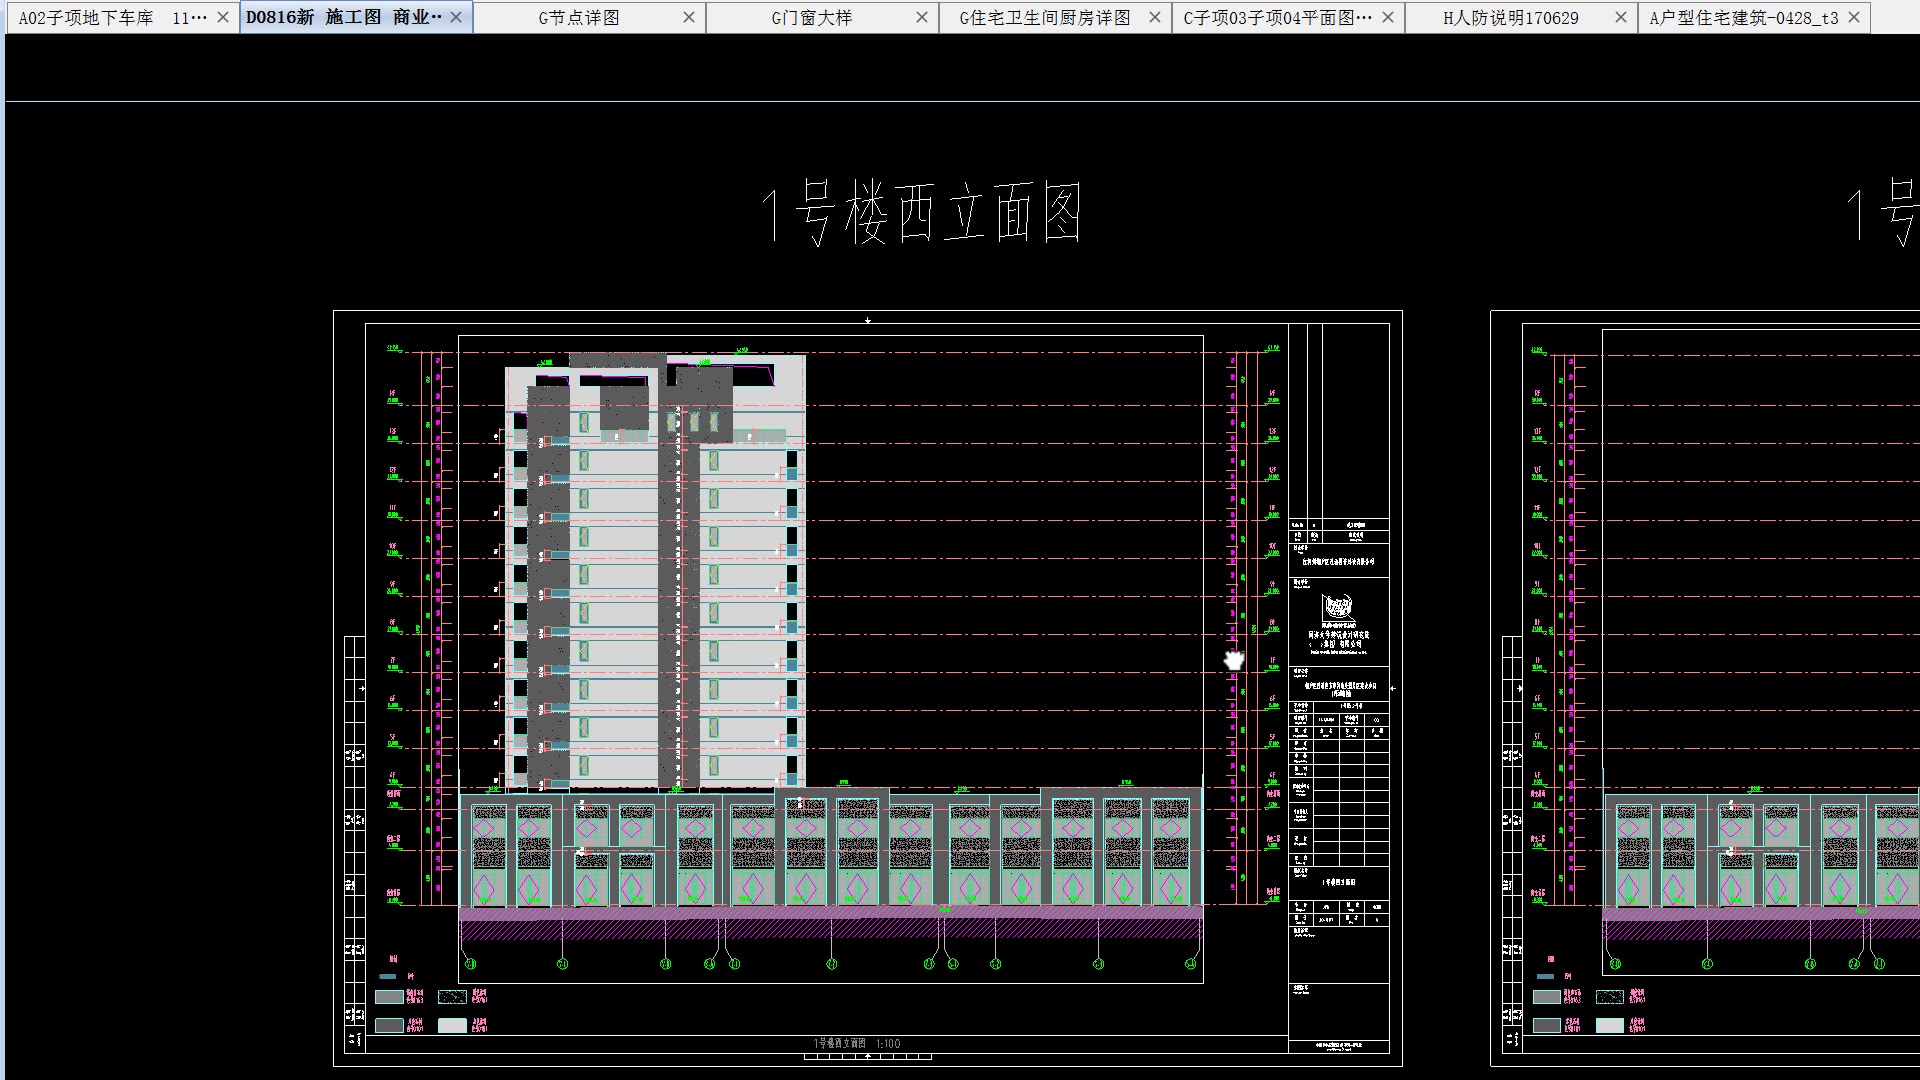
Task: Click the 1号楼西立面图 1:100 scale label
Action: (856, 1044)
